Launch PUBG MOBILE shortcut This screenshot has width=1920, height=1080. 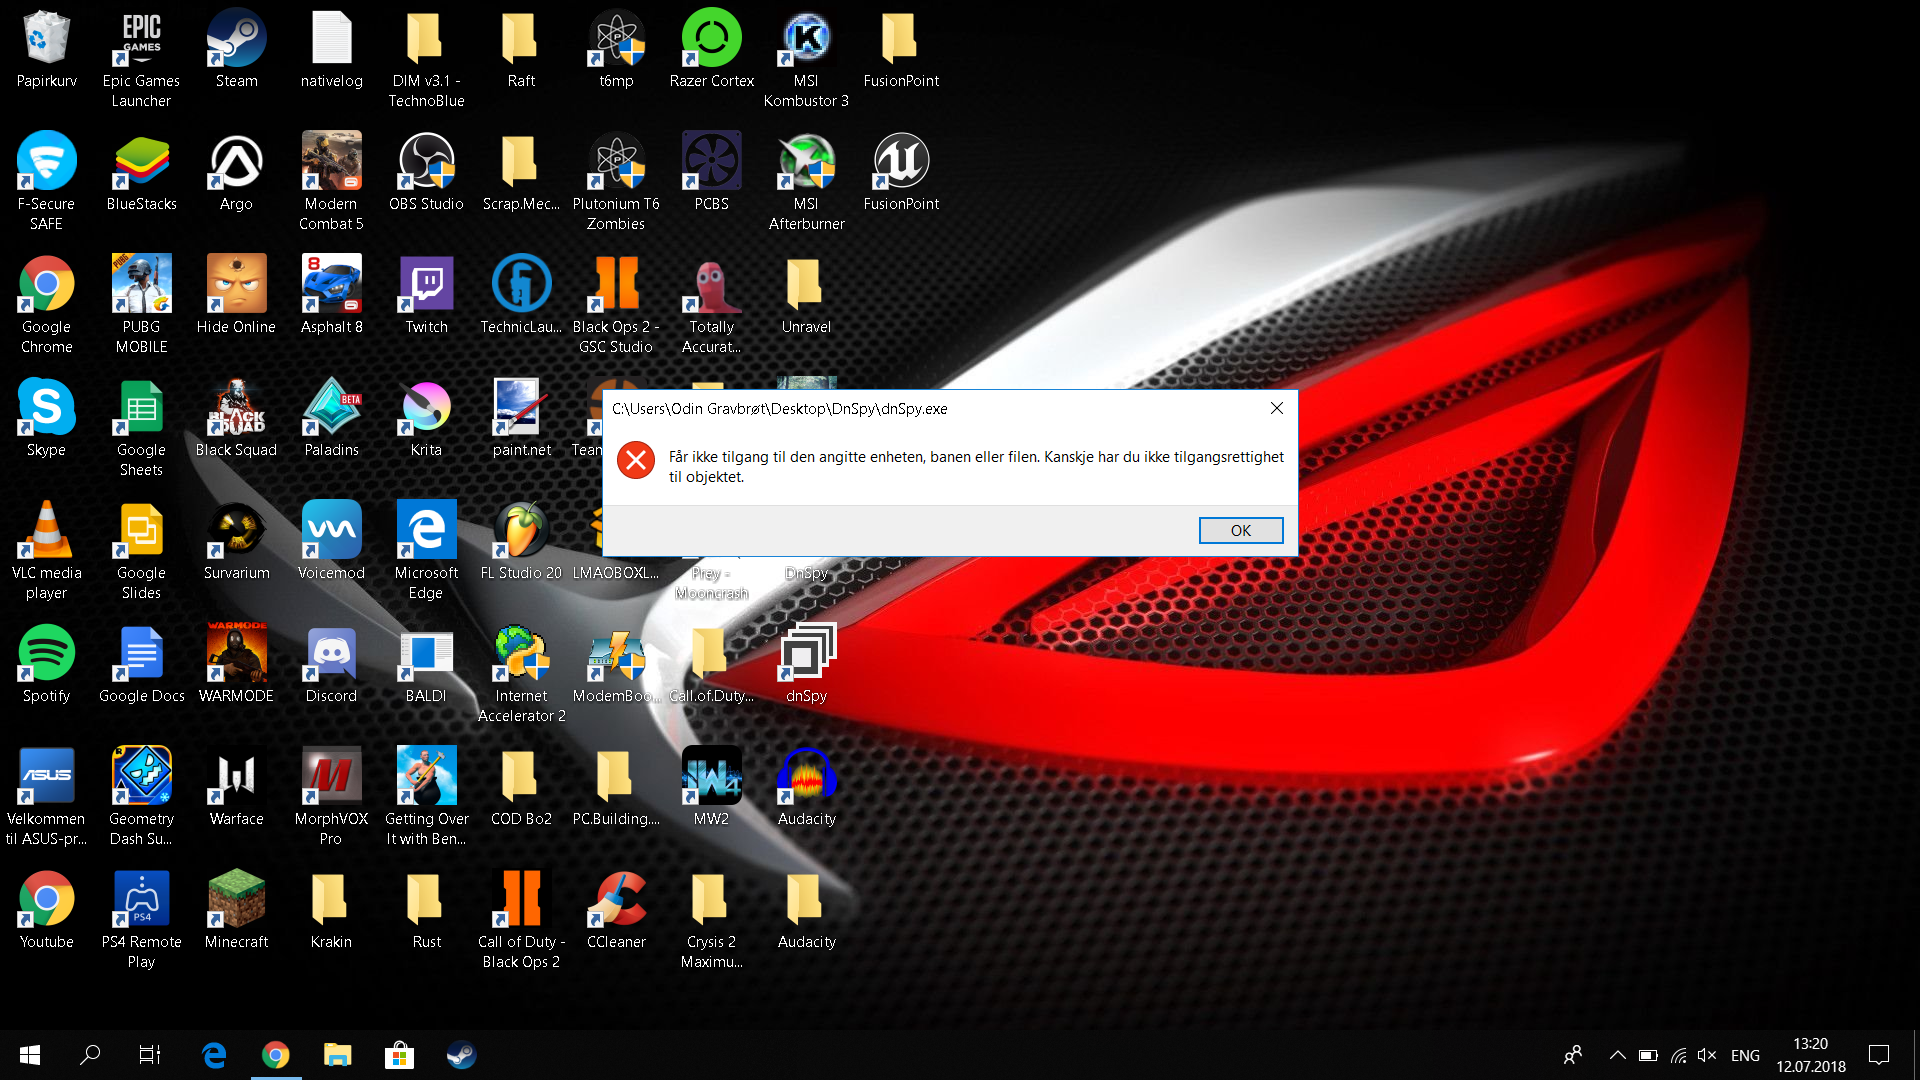click(141, 305)
